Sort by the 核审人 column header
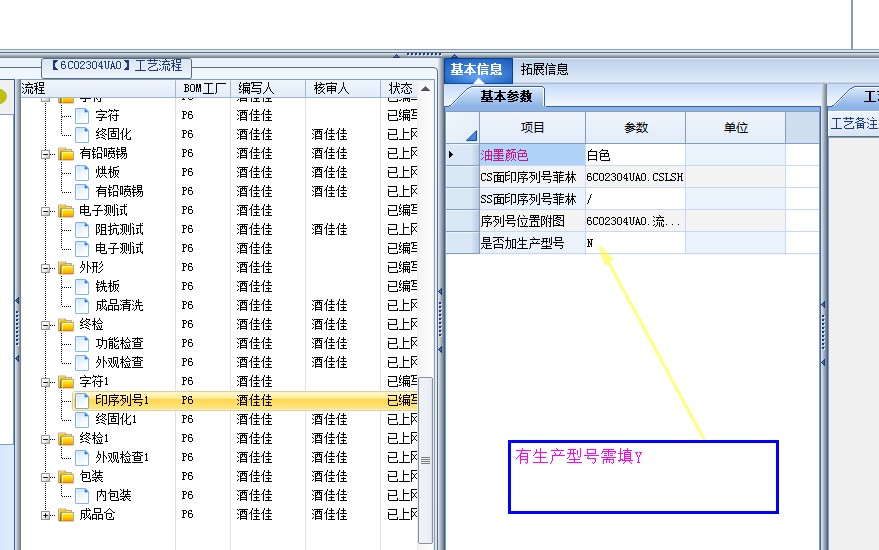Image resolution: width=879 pixels, height=550 pixels. click(x=343, y=89)
